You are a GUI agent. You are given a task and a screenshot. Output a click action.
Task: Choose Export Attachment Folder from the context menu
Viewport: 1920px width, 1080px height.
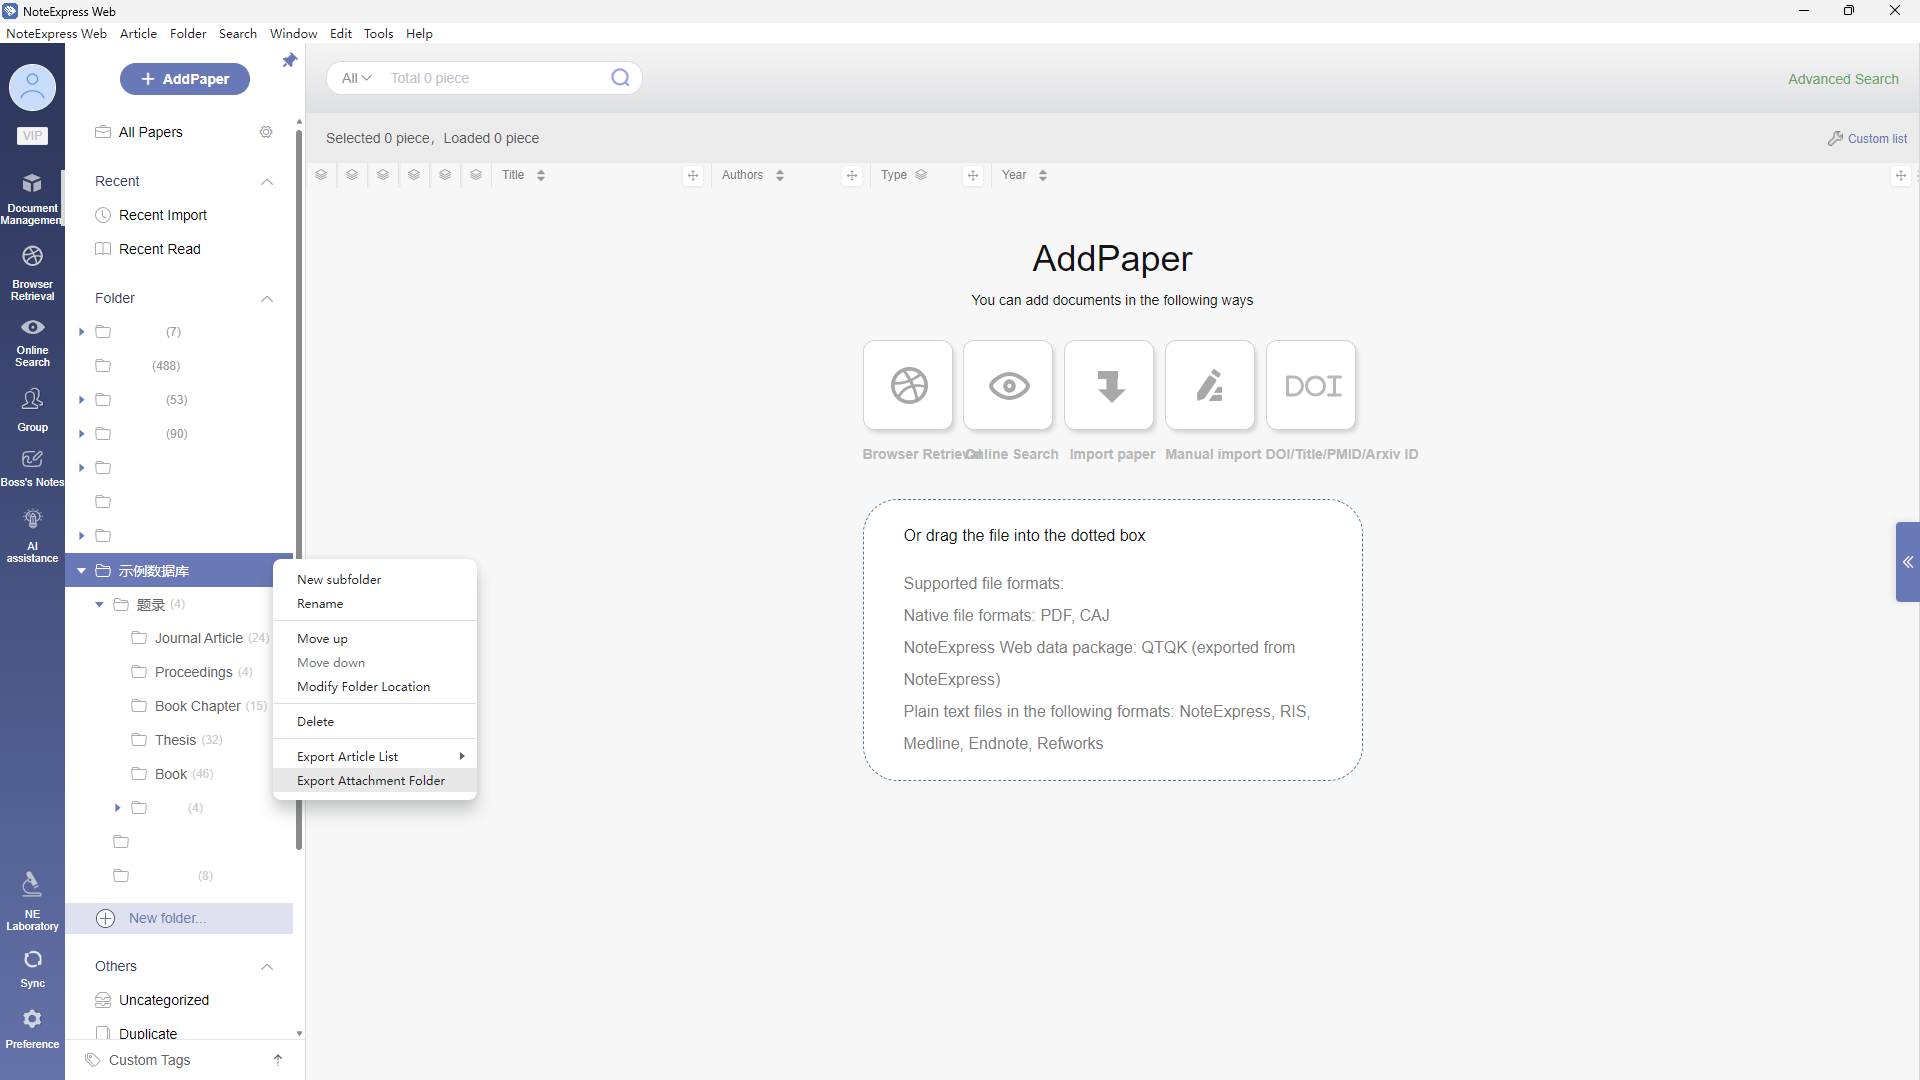[371, 781]
